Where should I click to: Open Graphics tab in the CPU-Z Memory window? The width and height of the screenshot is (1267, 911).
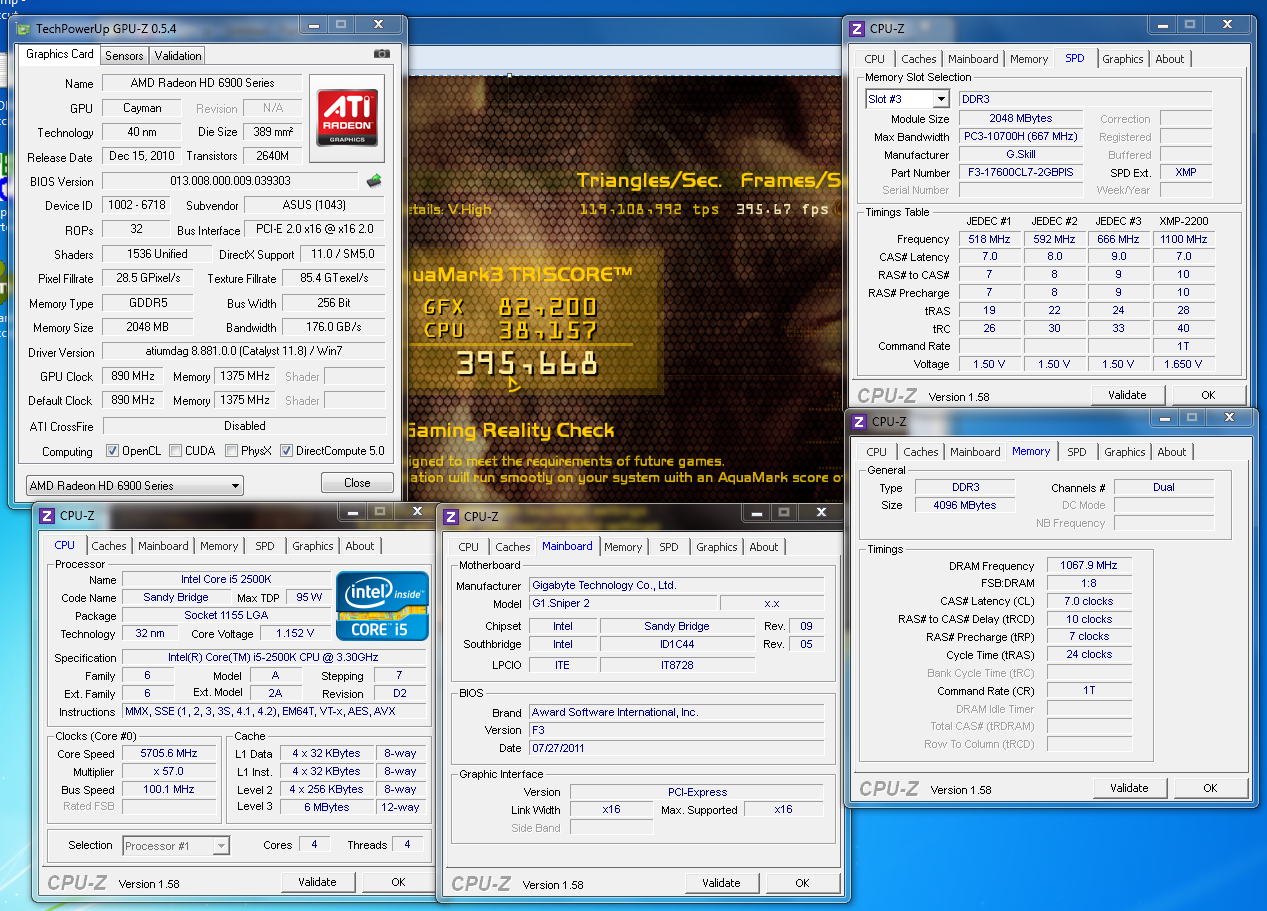click(1124, 452)
